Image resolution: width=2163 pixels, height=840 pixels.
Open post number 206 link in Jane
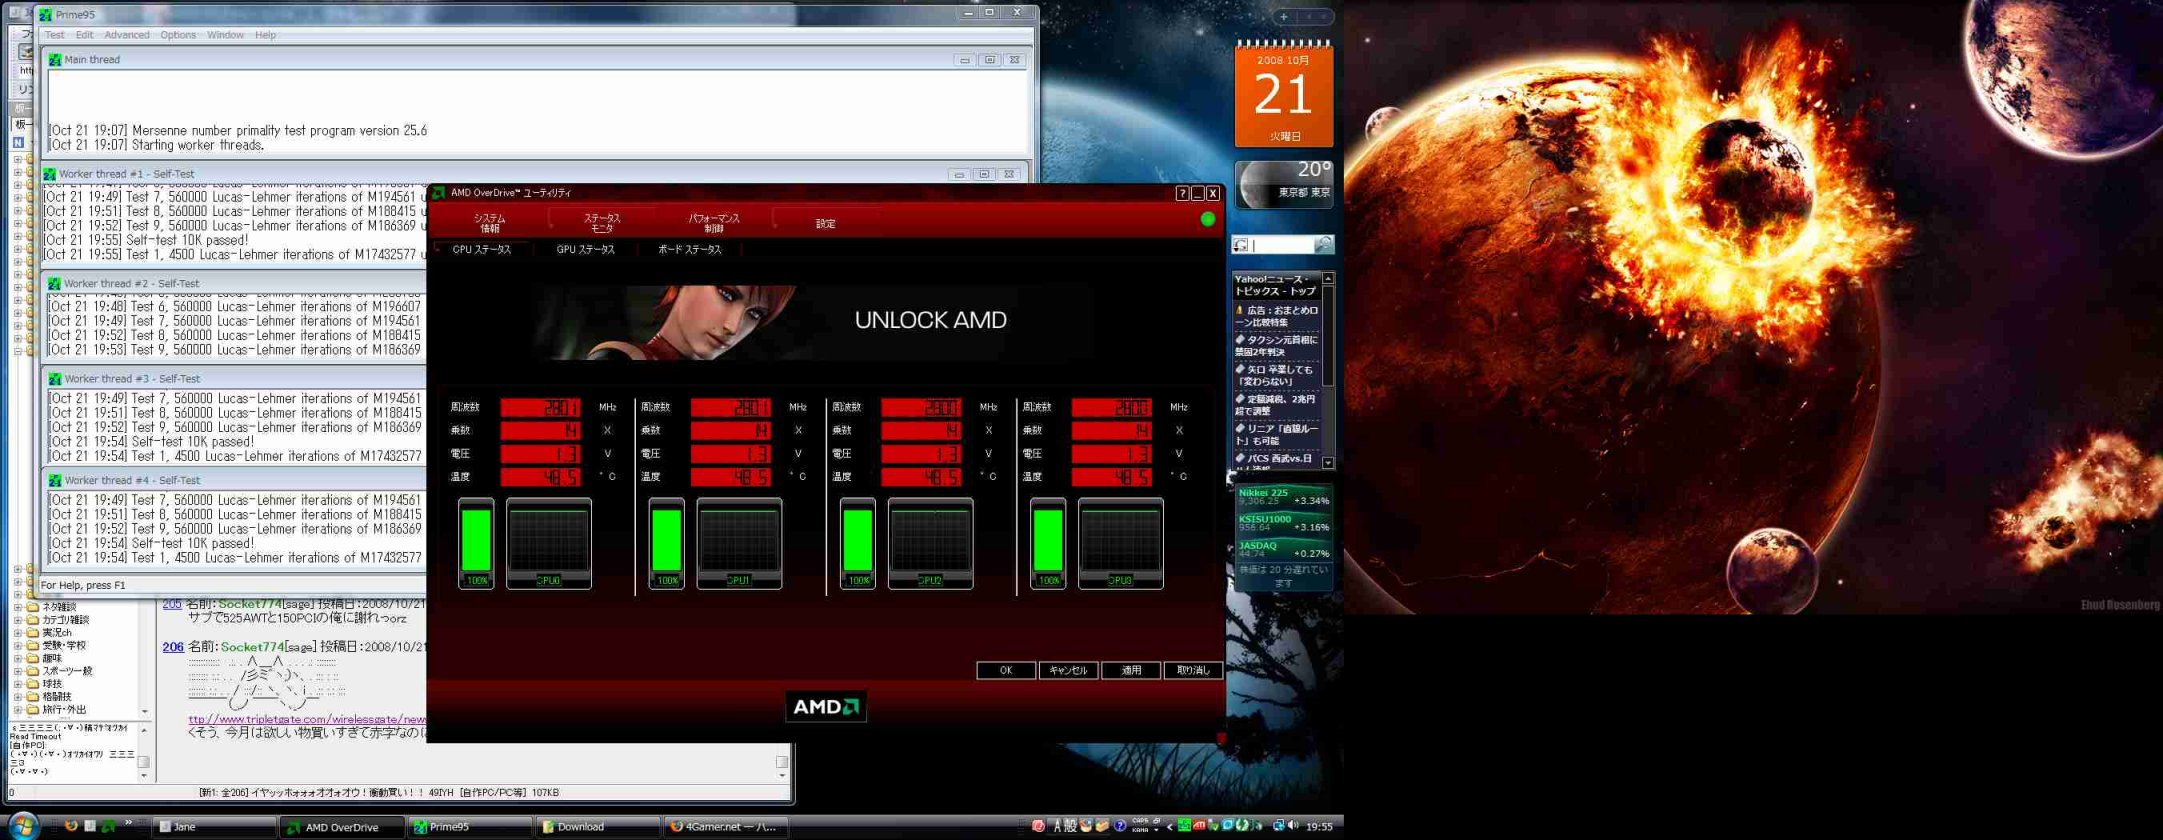(173, 647)
